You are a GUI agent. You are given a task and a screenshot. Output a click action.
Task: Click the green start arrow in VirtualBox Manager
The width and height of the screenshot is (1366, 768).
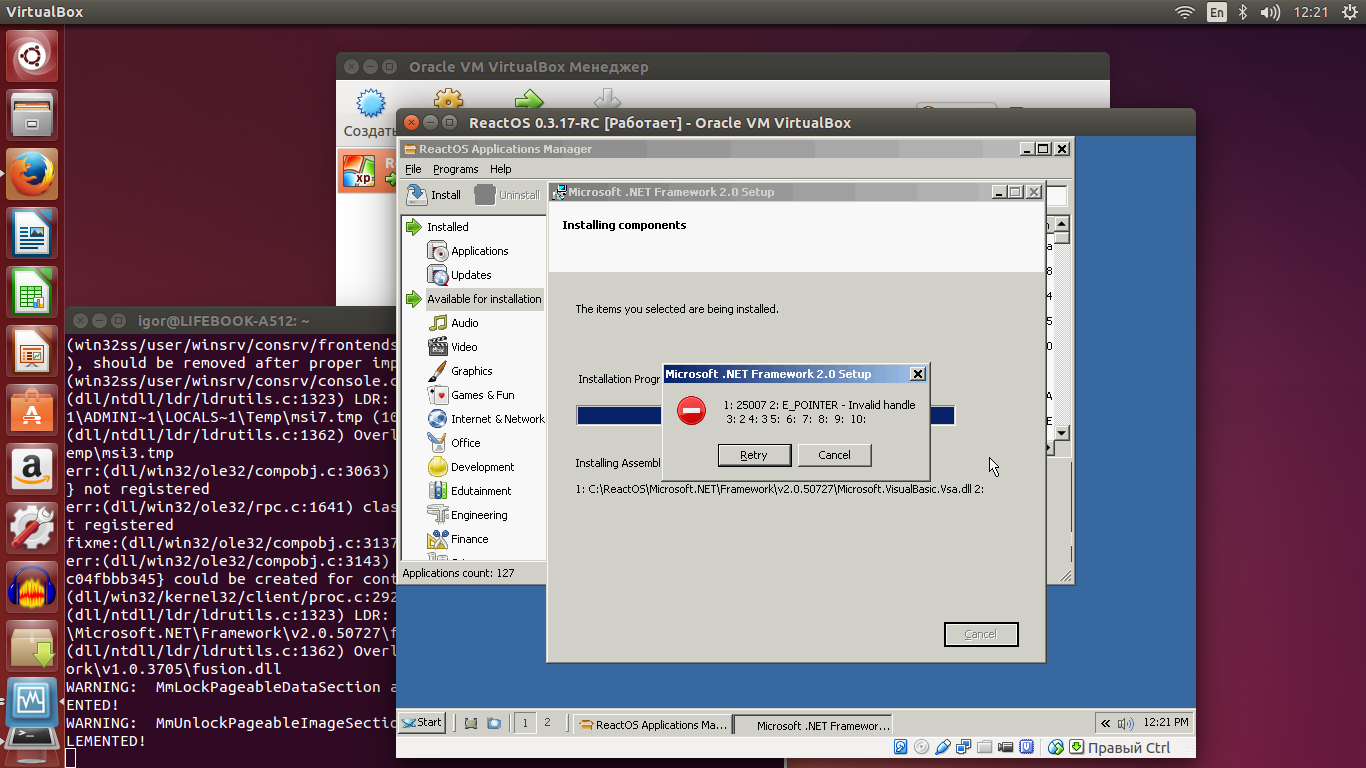click(529, 100)
